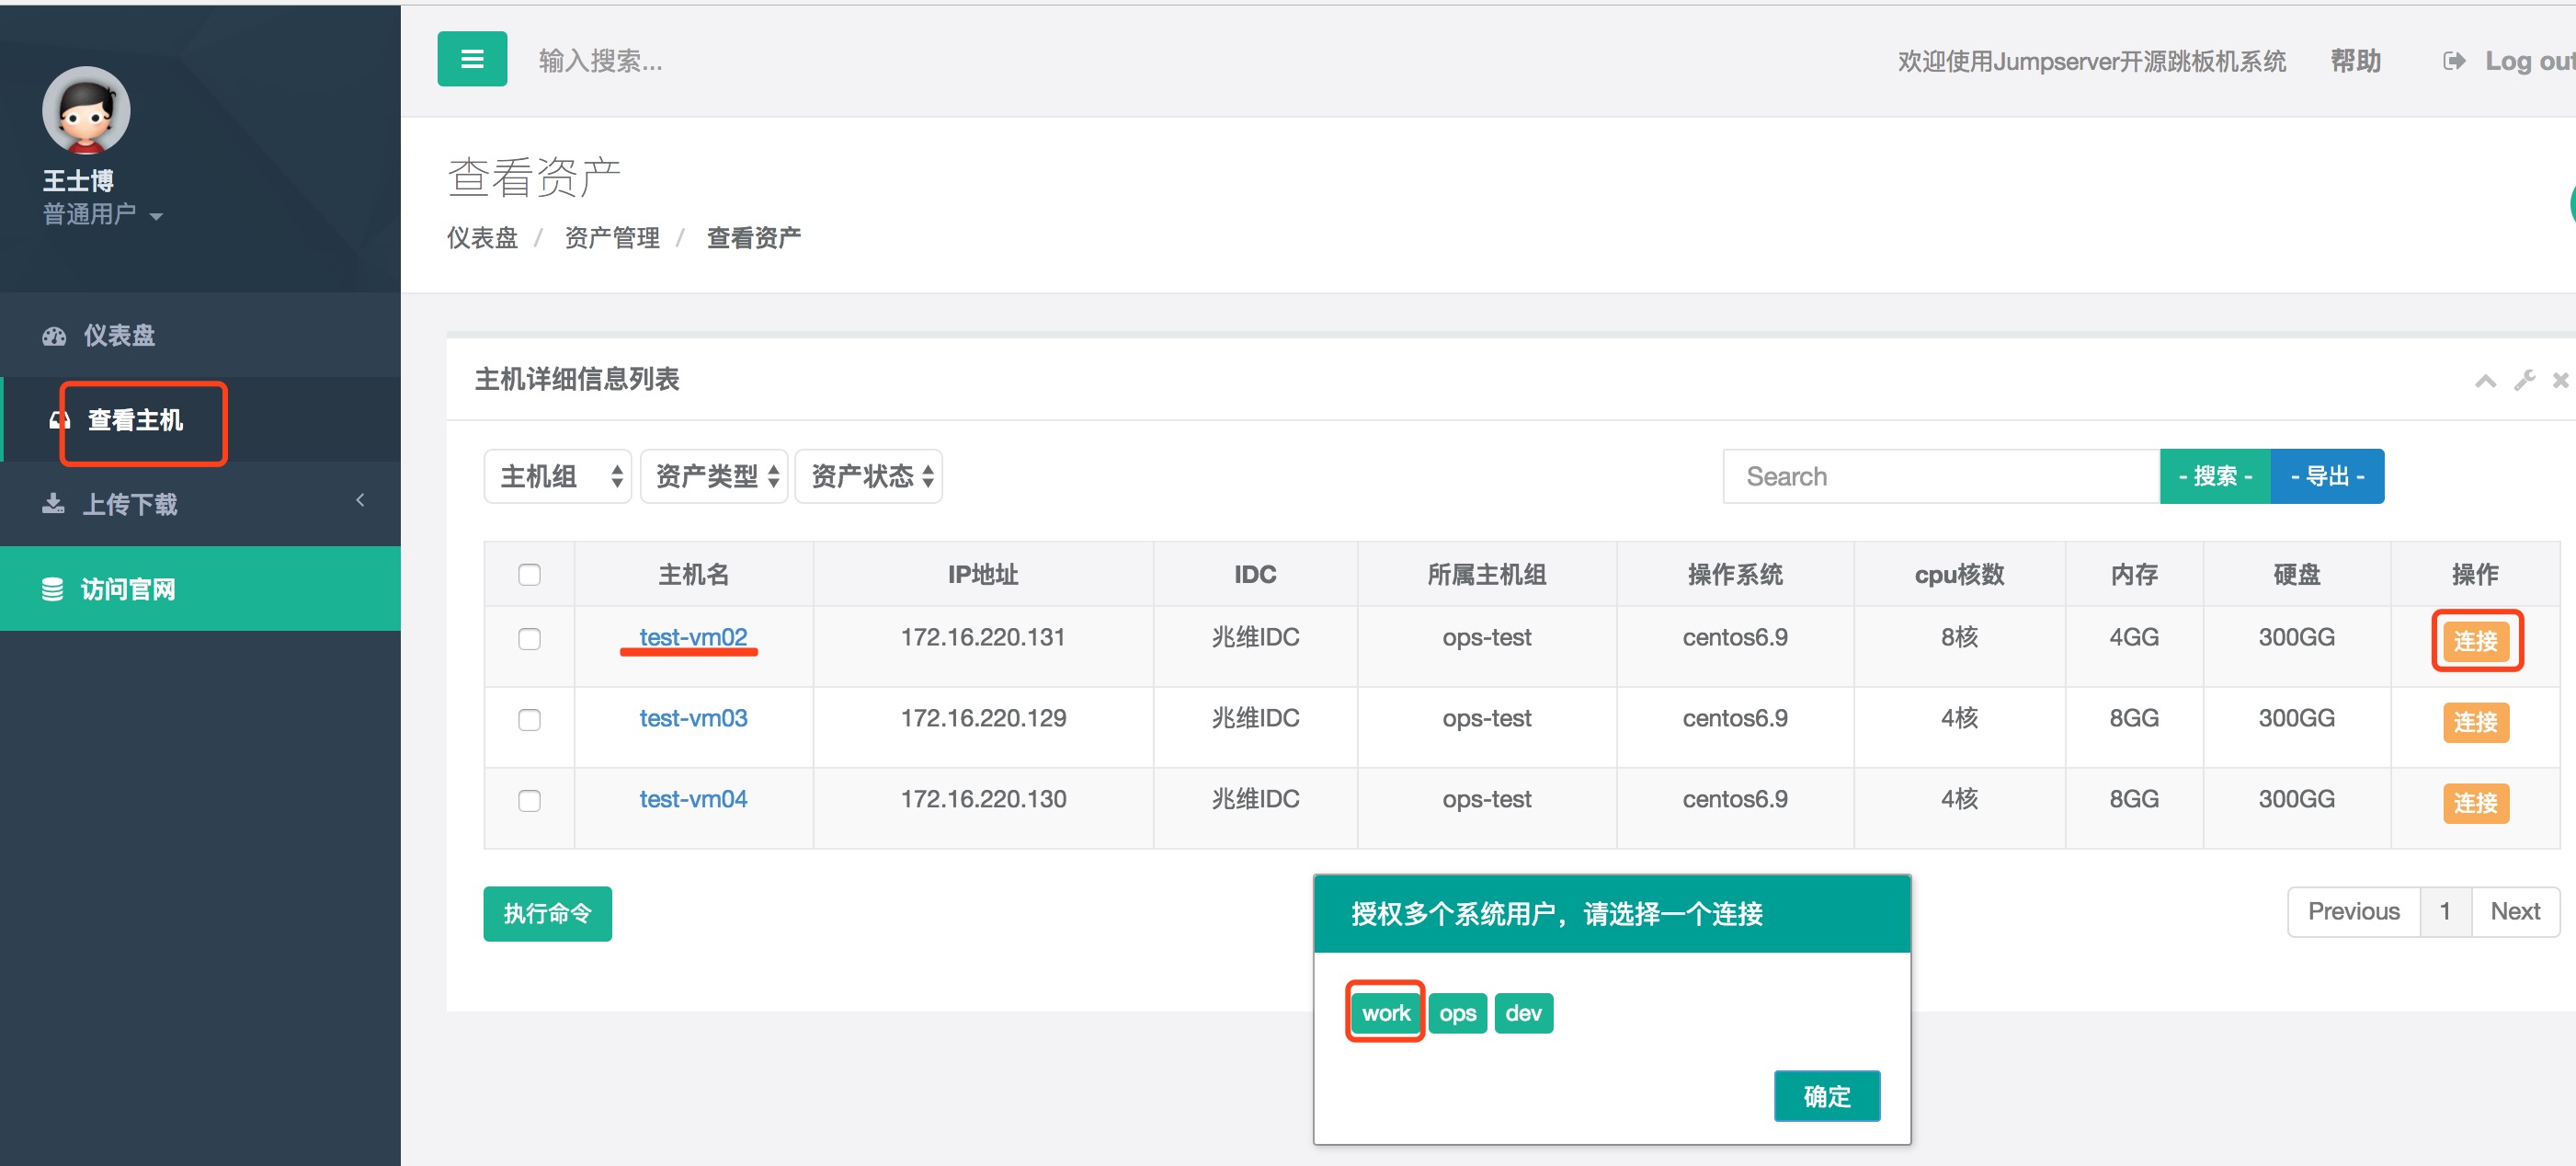Click the green hamburger menu button
2576x1166 pixels.
point(471,59)
